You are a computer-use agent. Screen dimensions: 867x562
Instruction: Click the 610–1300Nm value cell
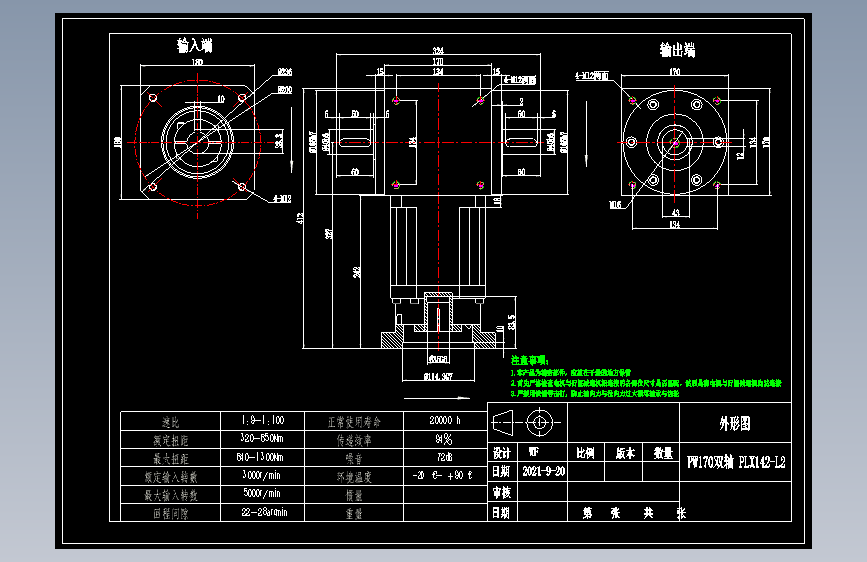point(260,457)
